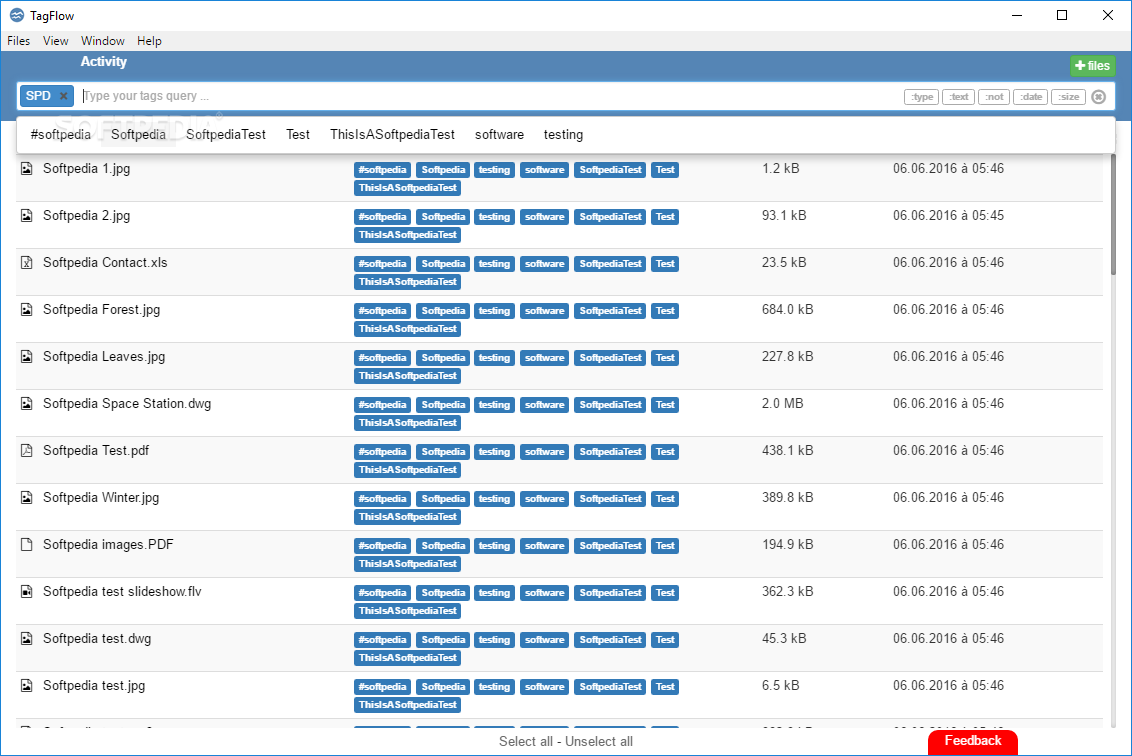Click #softpedia tag on Softpedia 1.jpg row
Viewport: 1132px width, 756px height.
click(x=383, y=170)
